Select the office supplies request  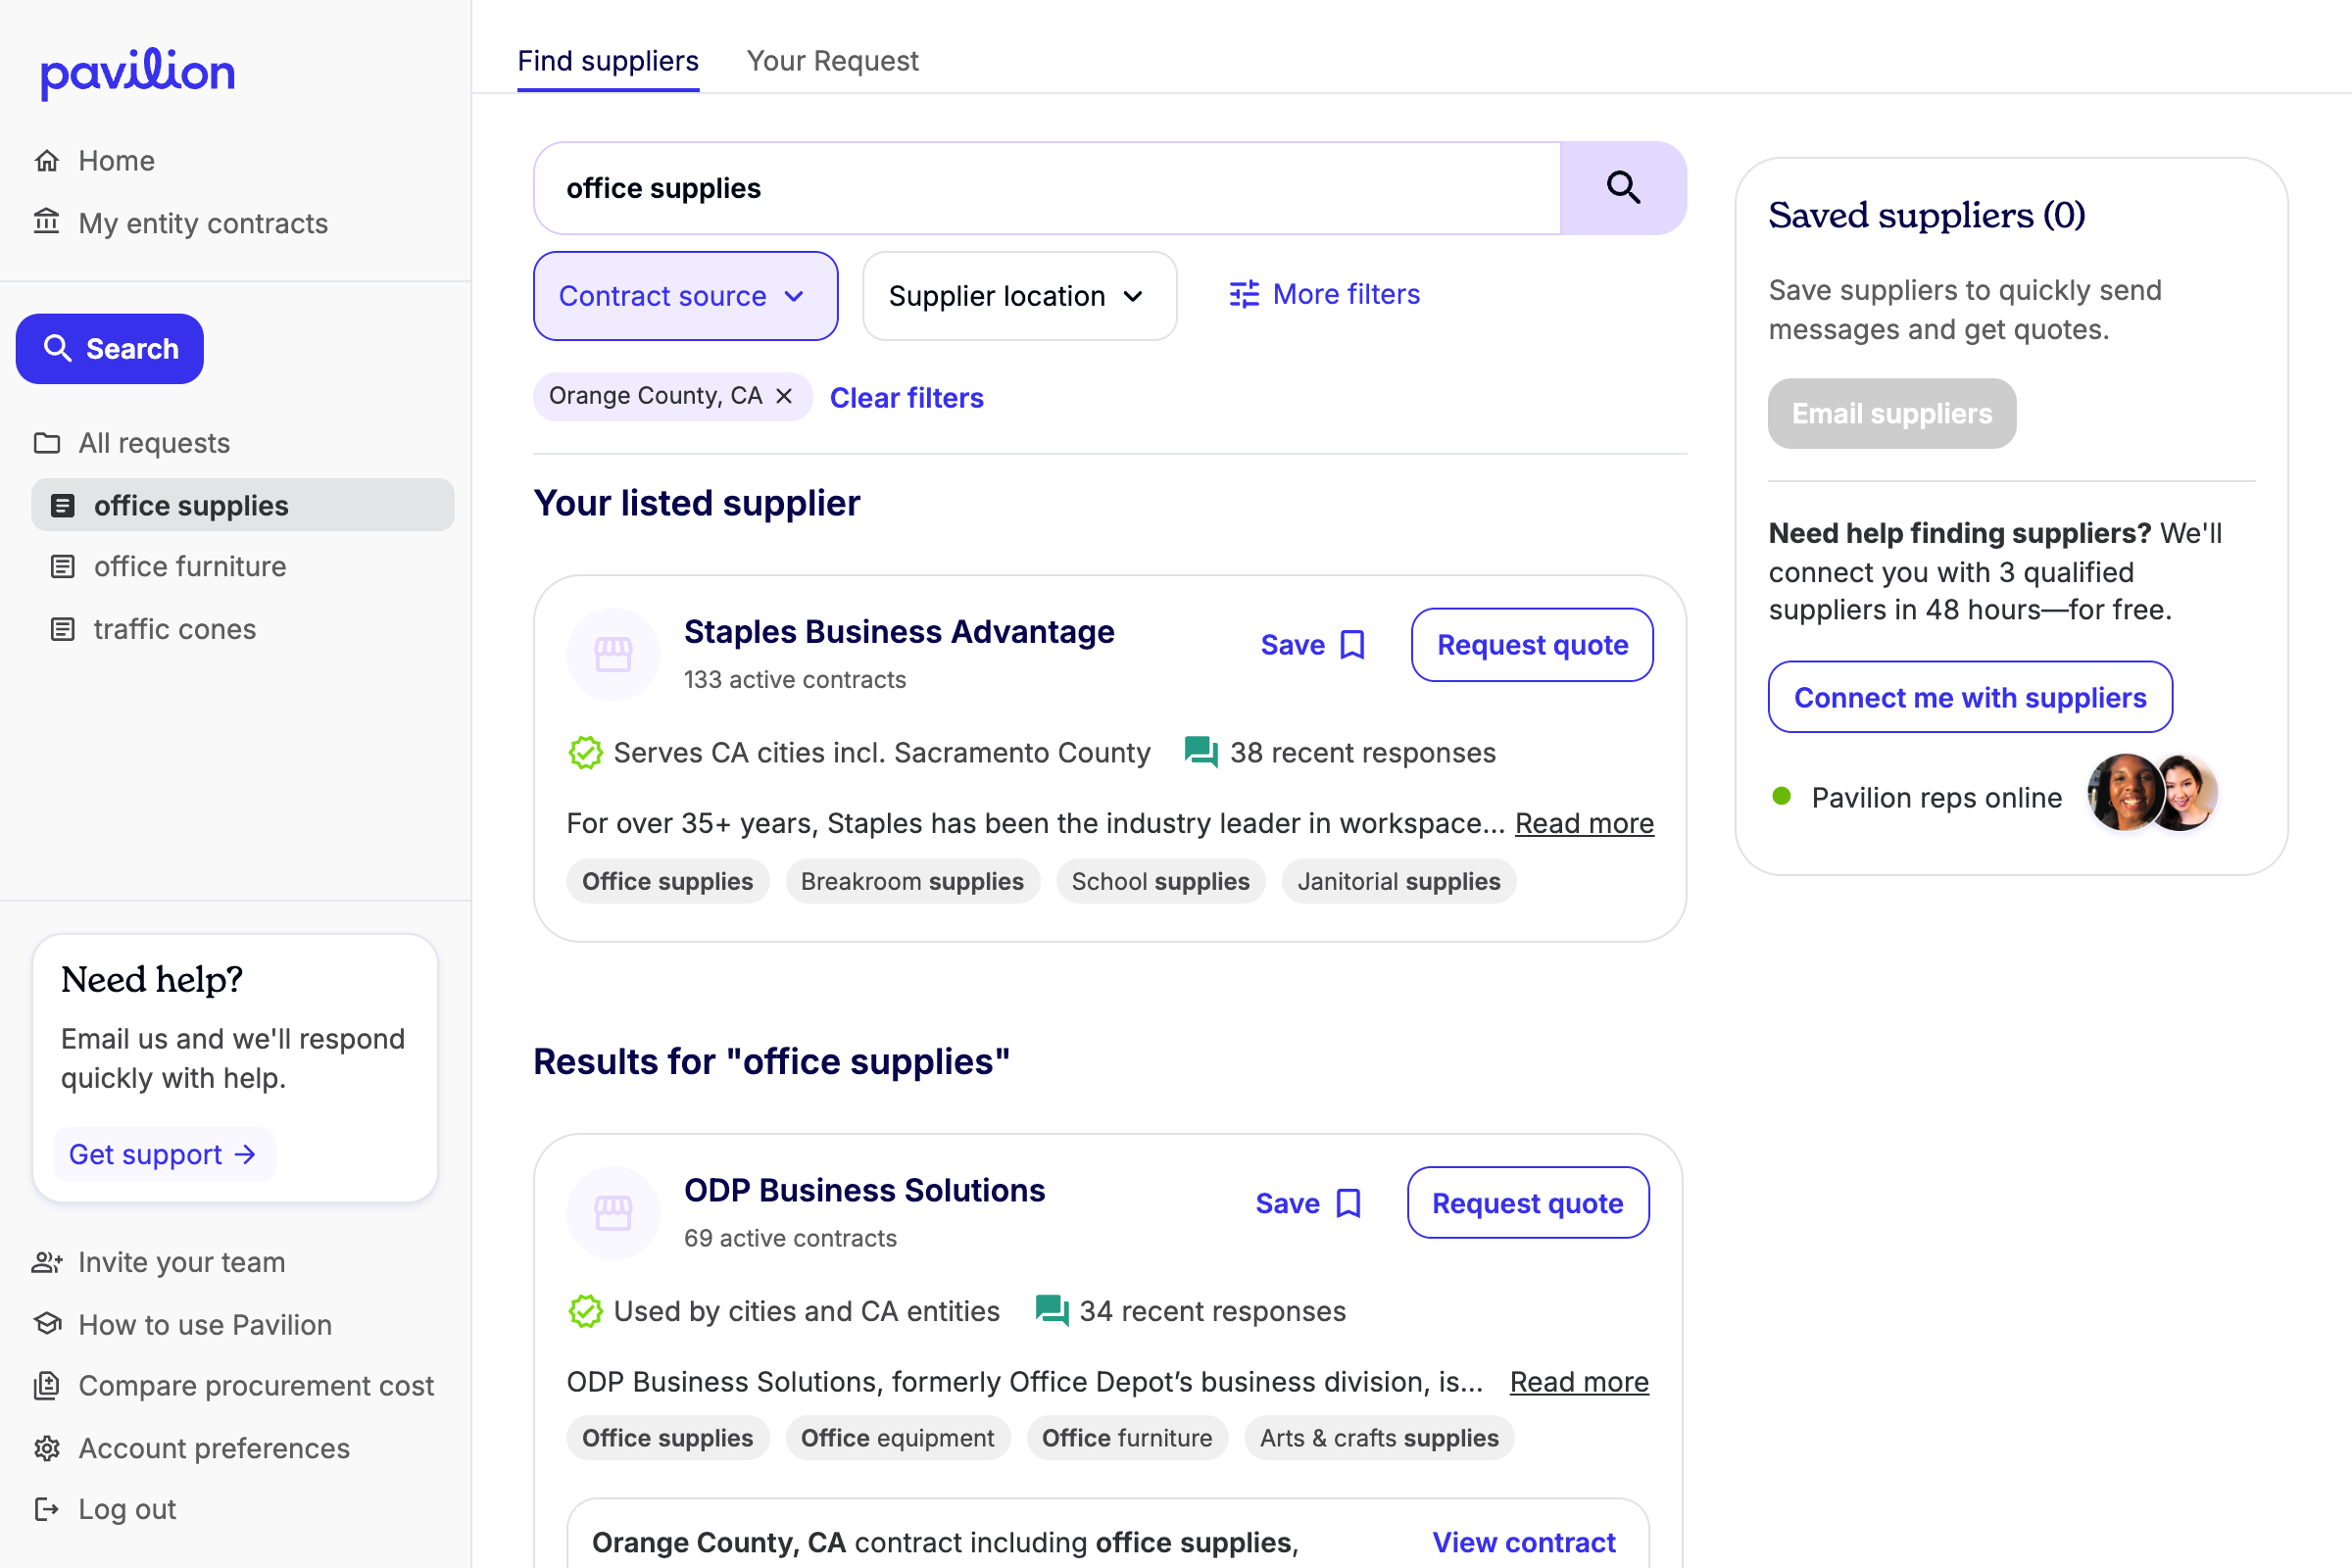tap(243, 505)
